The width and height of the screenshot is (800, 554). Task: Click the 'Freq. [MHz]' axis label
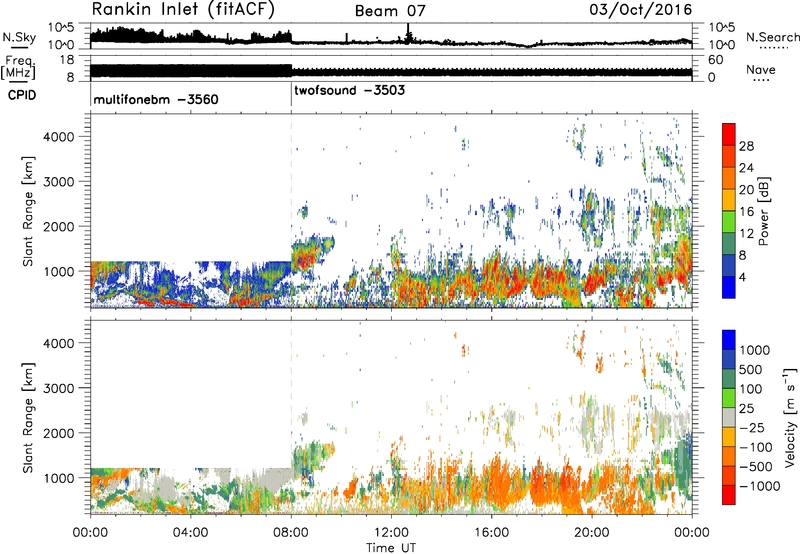coord(19,68)
